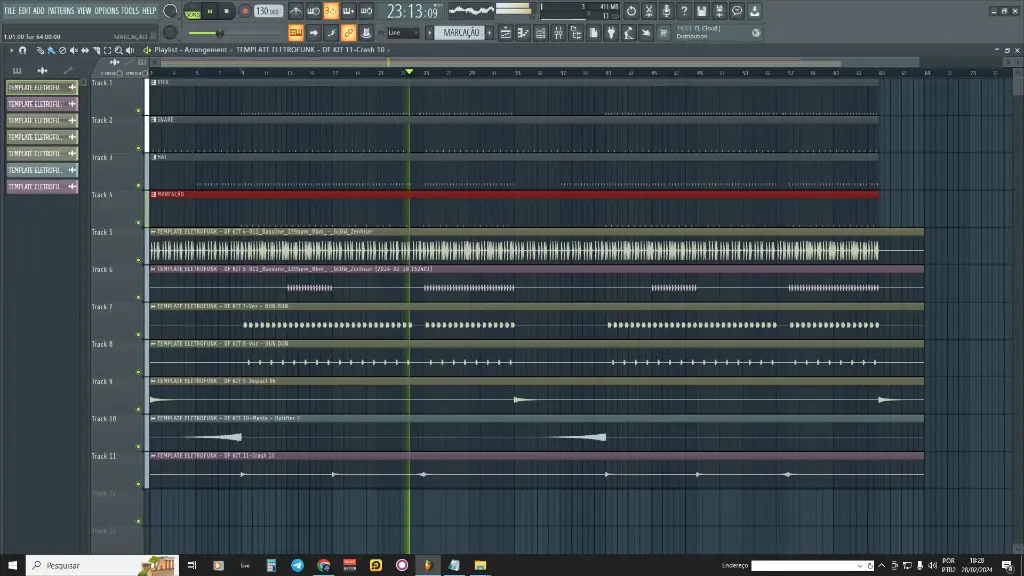This screenshot has height=576, width=1024.
Task: Click the audio editor scissors icon
Action: (648, 11)
